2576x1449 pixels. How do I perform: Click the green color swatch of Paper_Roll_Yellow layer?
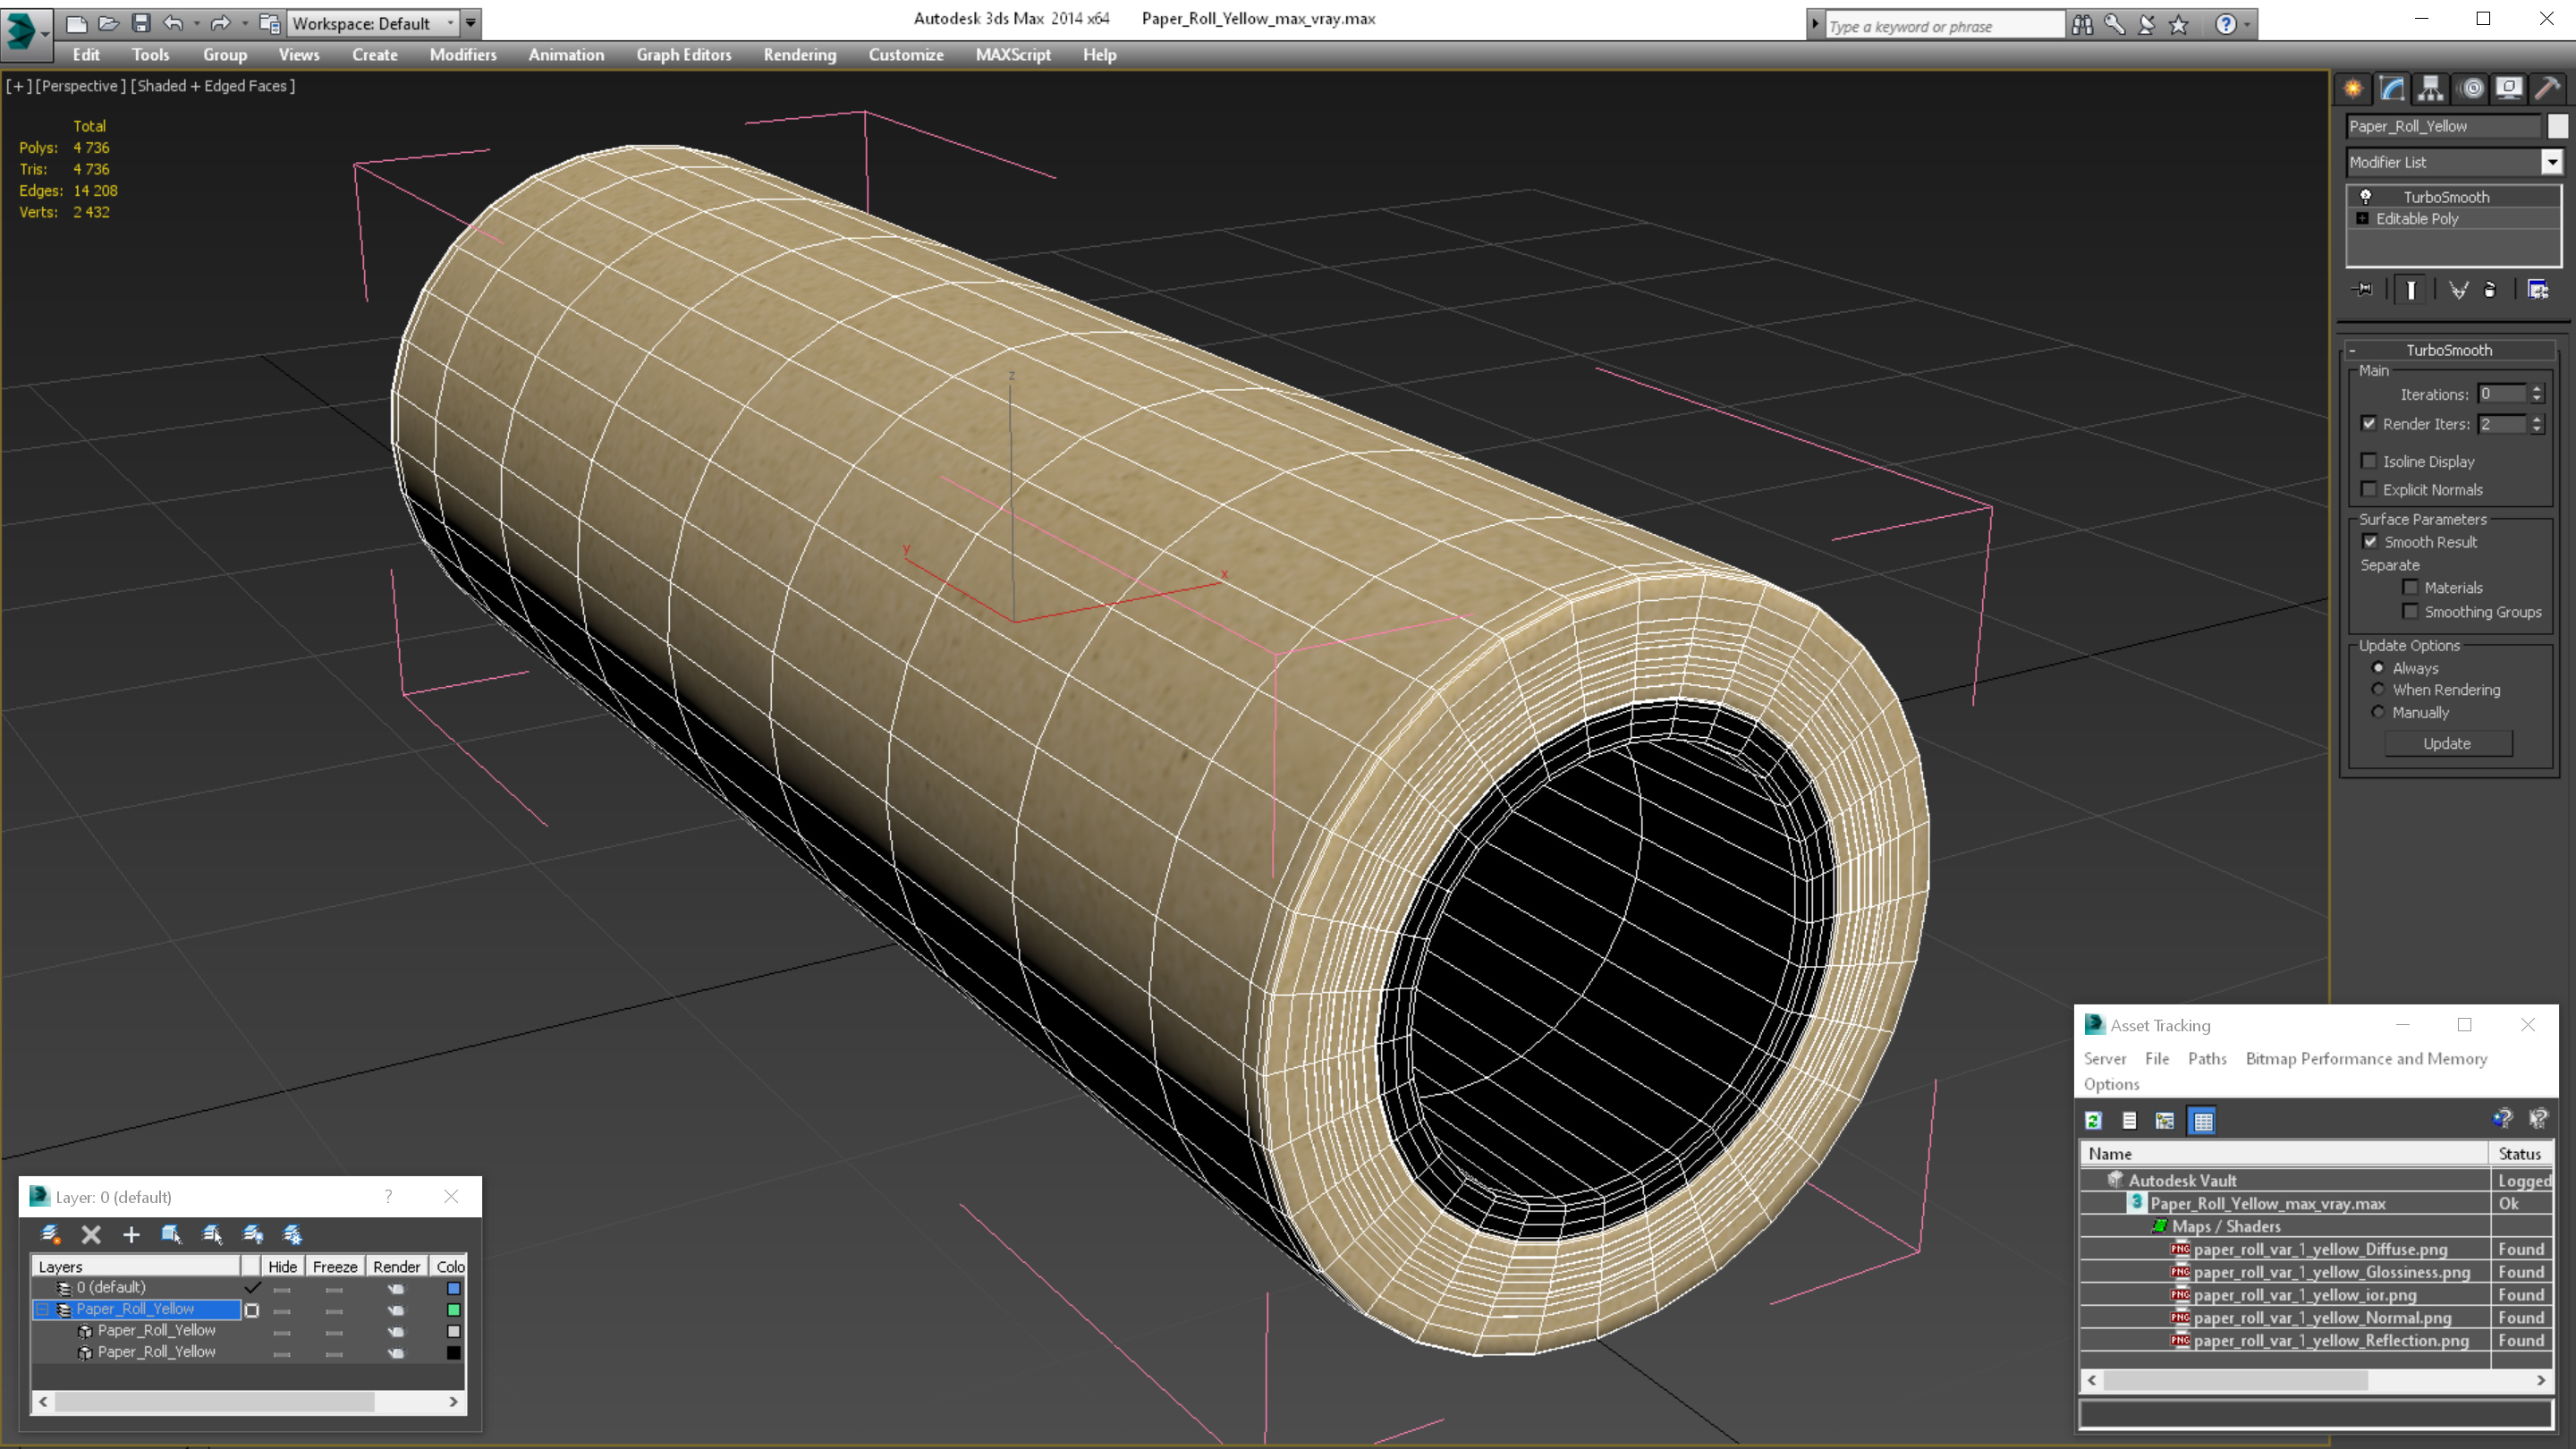click(x=453, y=1310)
